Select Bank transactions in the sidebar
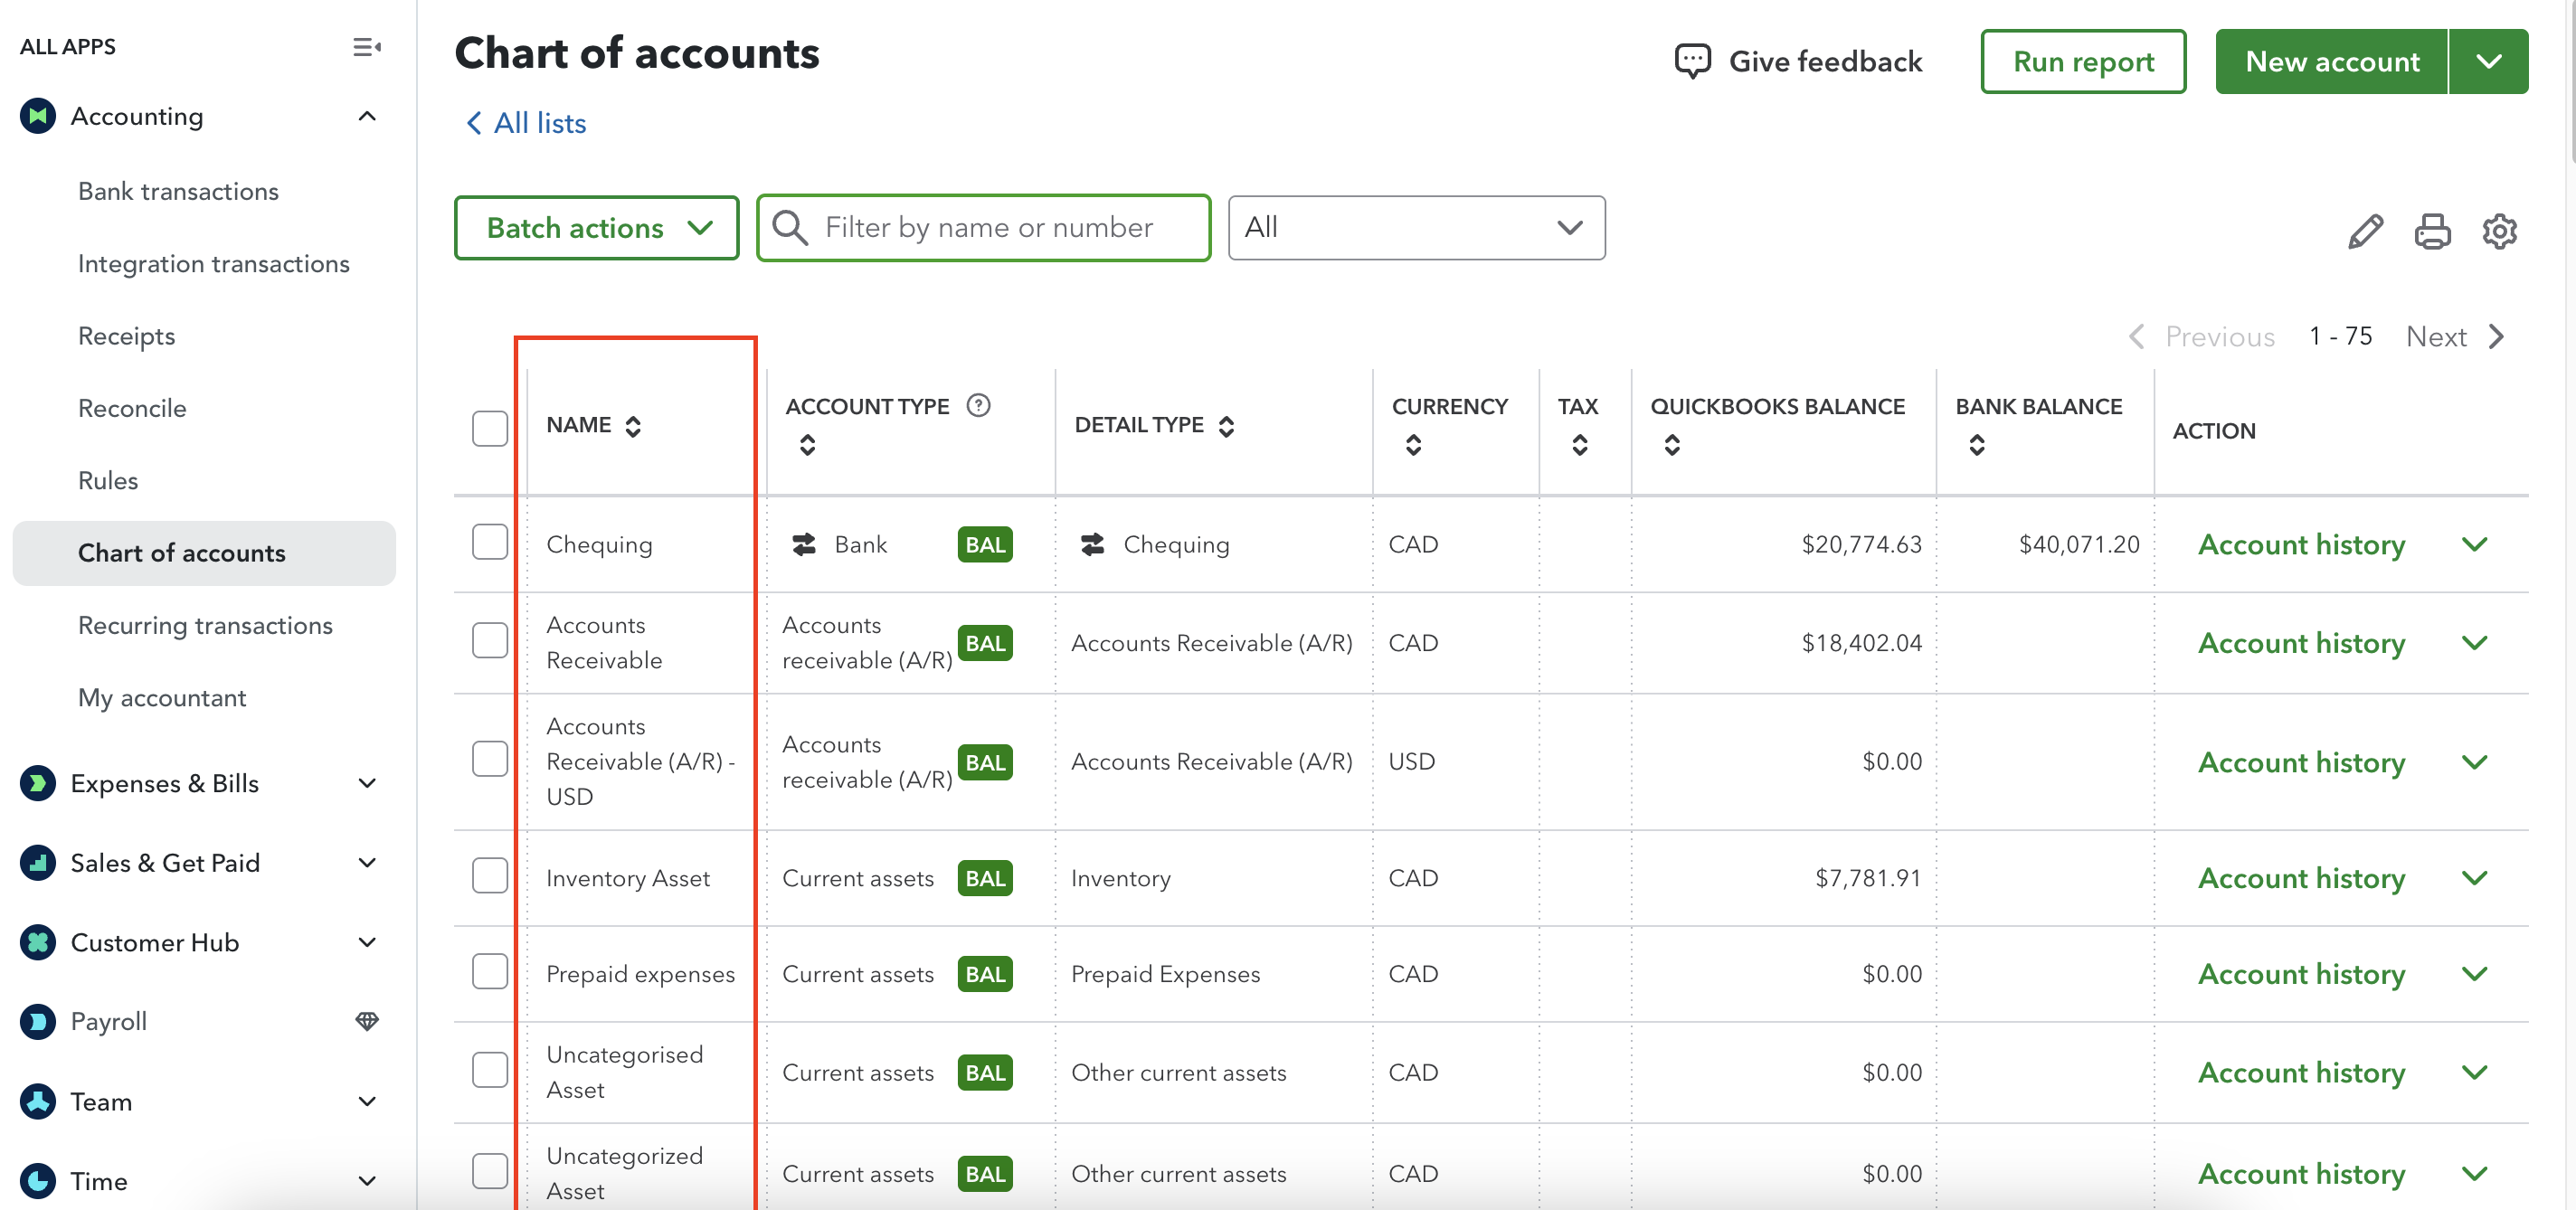 [x=178, y=191]
